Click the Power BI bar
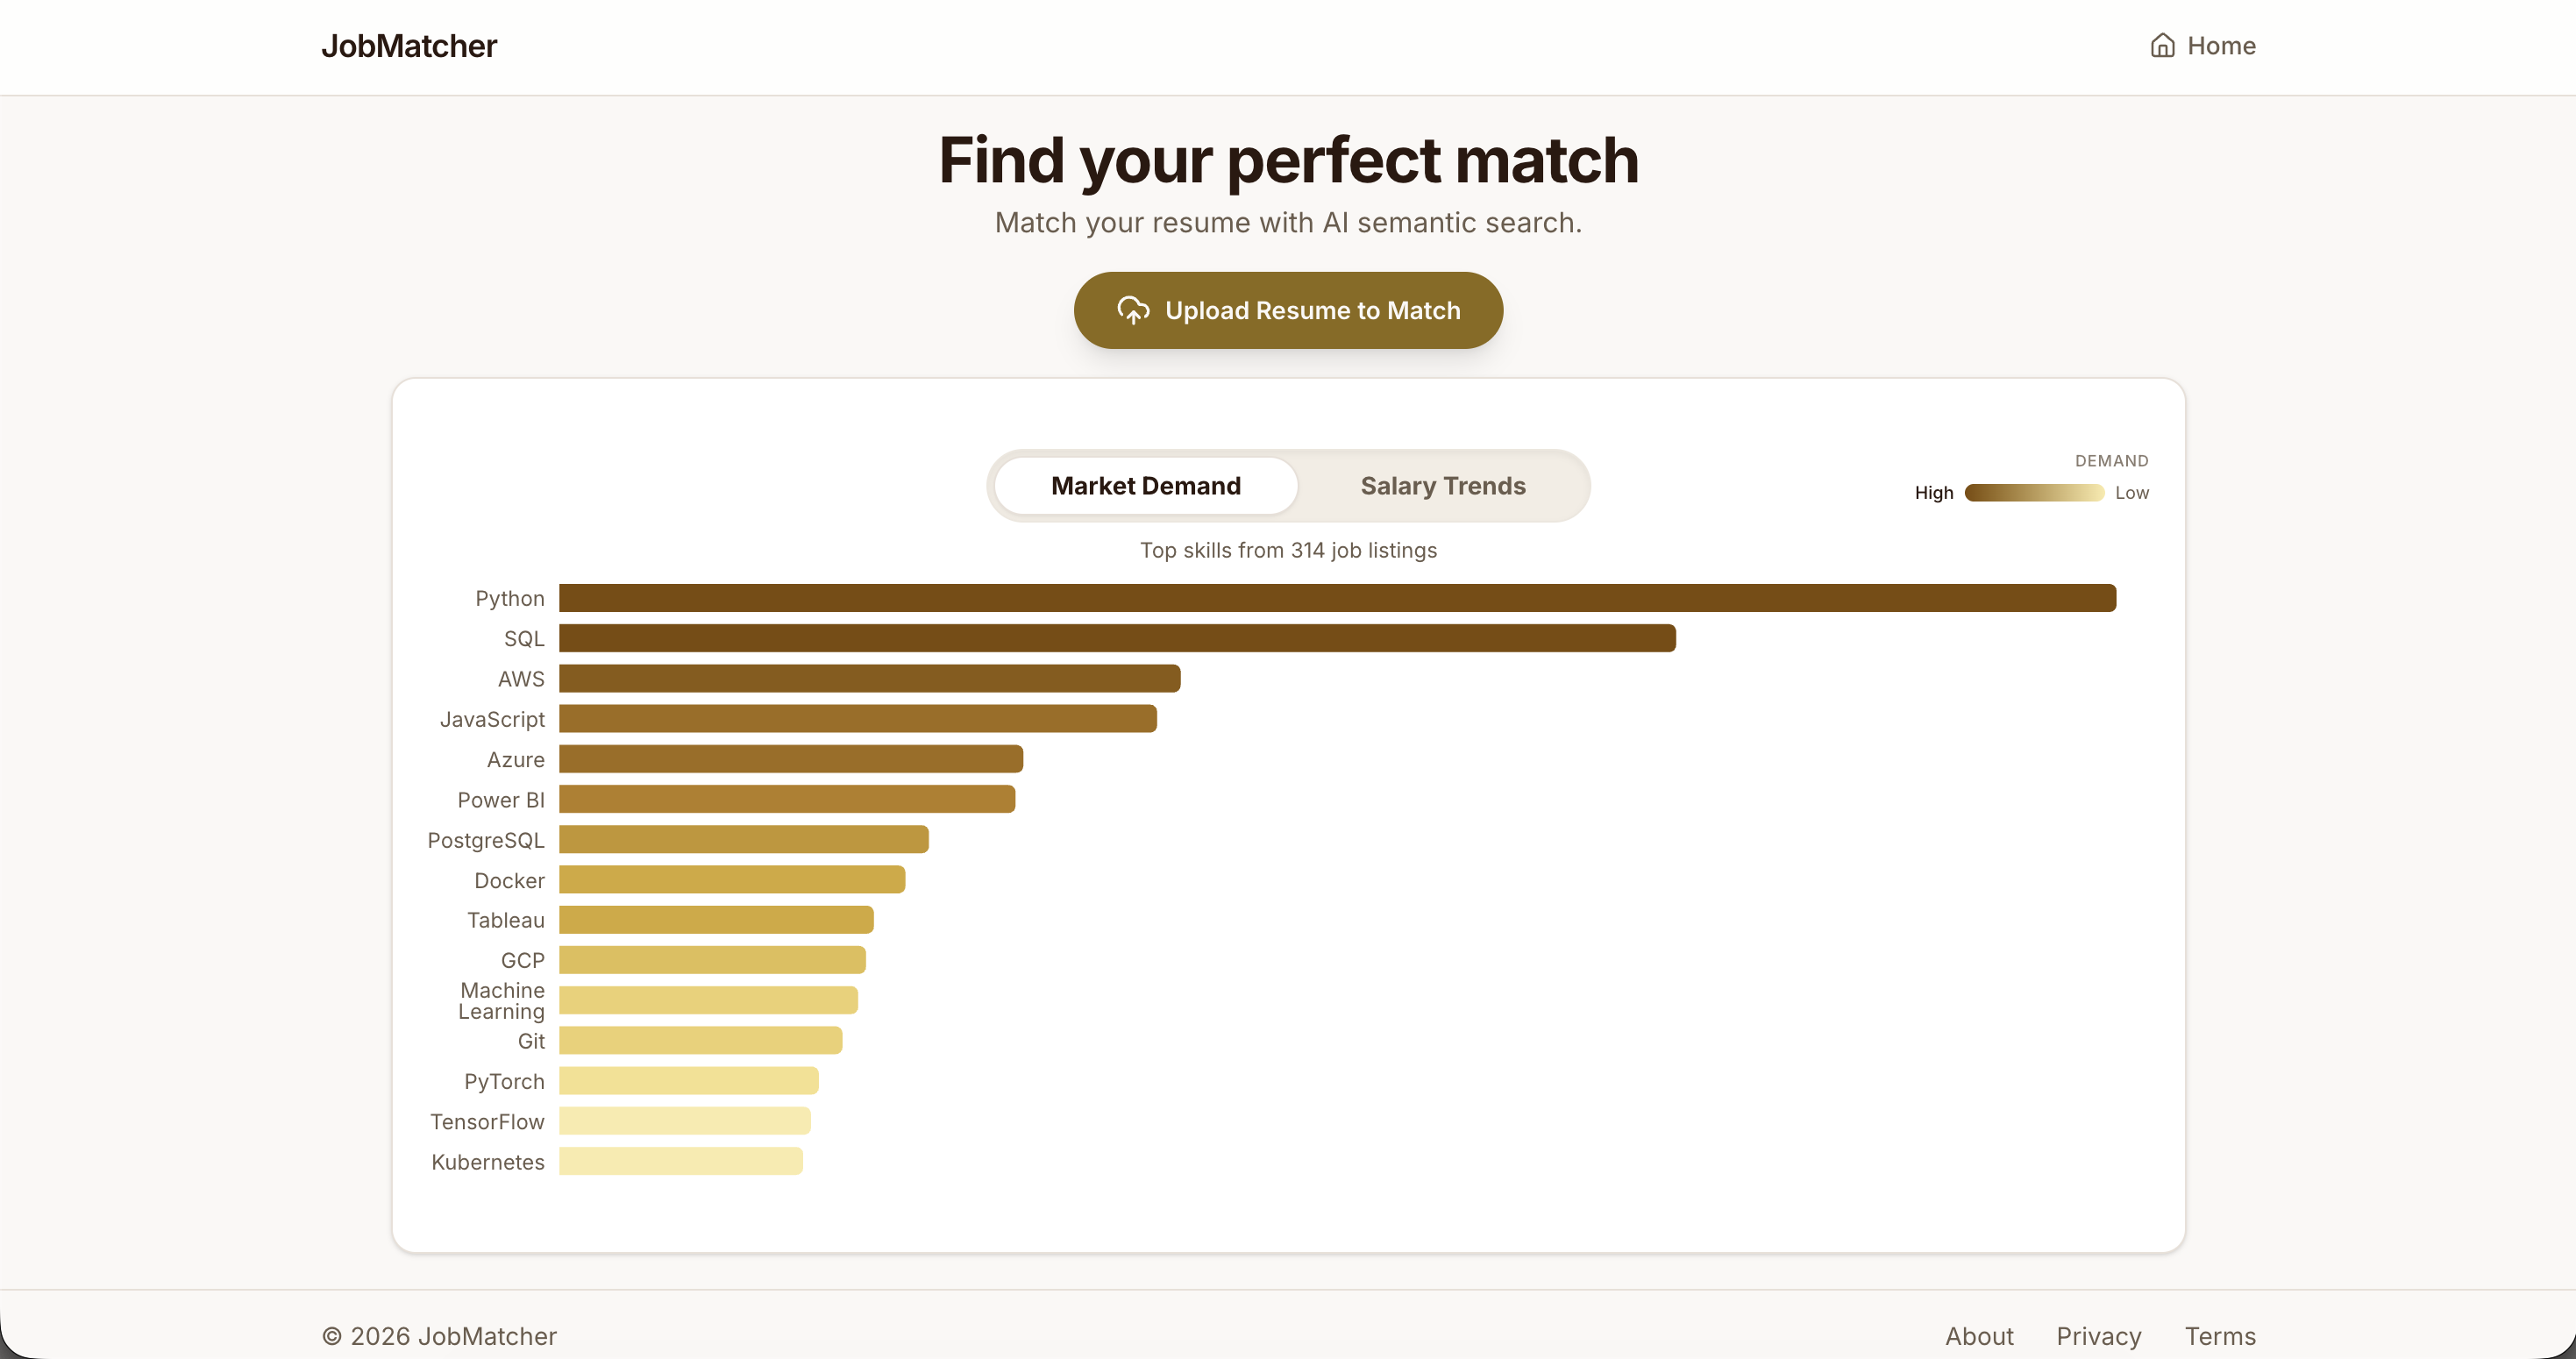2576x1359 pixels. coord(786,799)
